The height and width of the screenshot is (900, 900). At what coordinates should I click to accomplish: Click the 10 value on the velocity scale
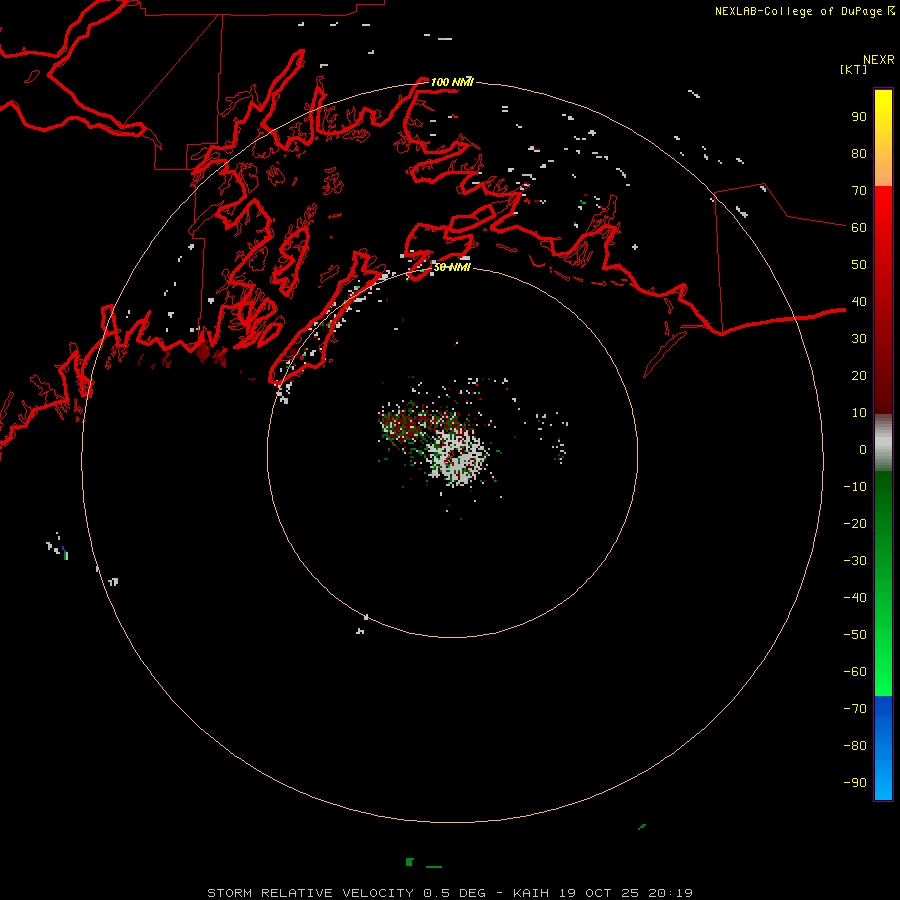[859, 413]
